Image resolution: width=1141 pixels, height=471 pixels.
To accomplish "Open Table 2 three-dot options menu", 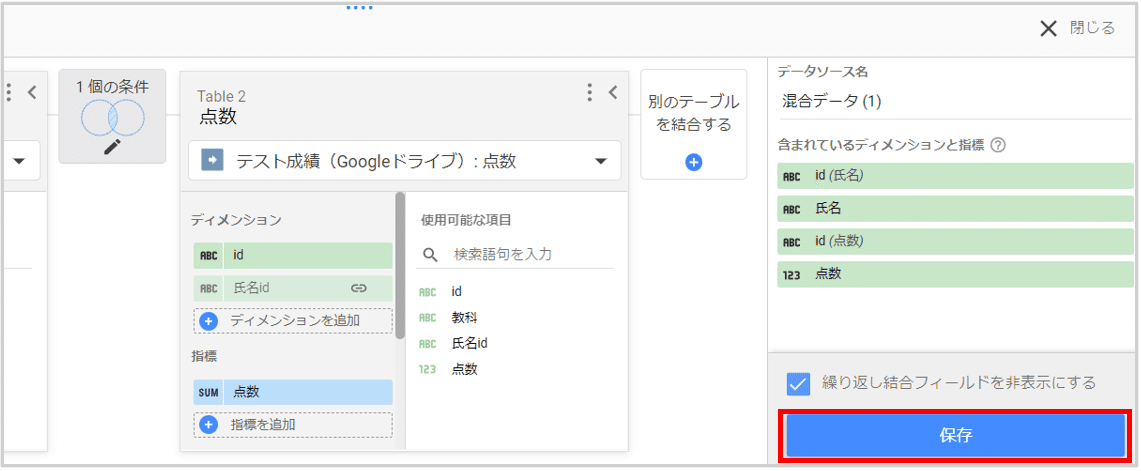I will pyautogui.click(x=589, y=92).
